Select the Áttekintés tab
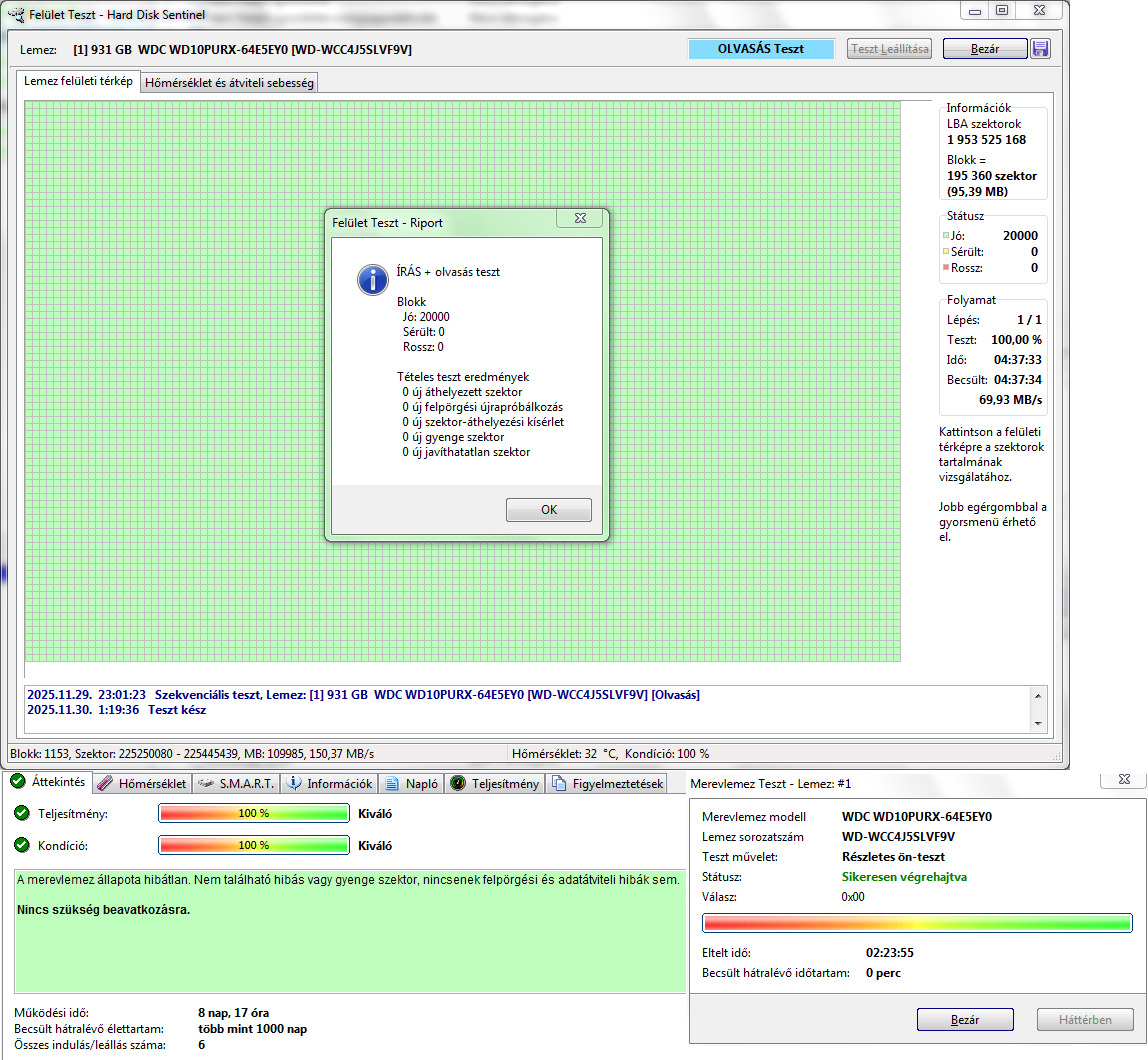Image resolution: width=1148 pixels, height=1060 pixels. pos(48,782)
